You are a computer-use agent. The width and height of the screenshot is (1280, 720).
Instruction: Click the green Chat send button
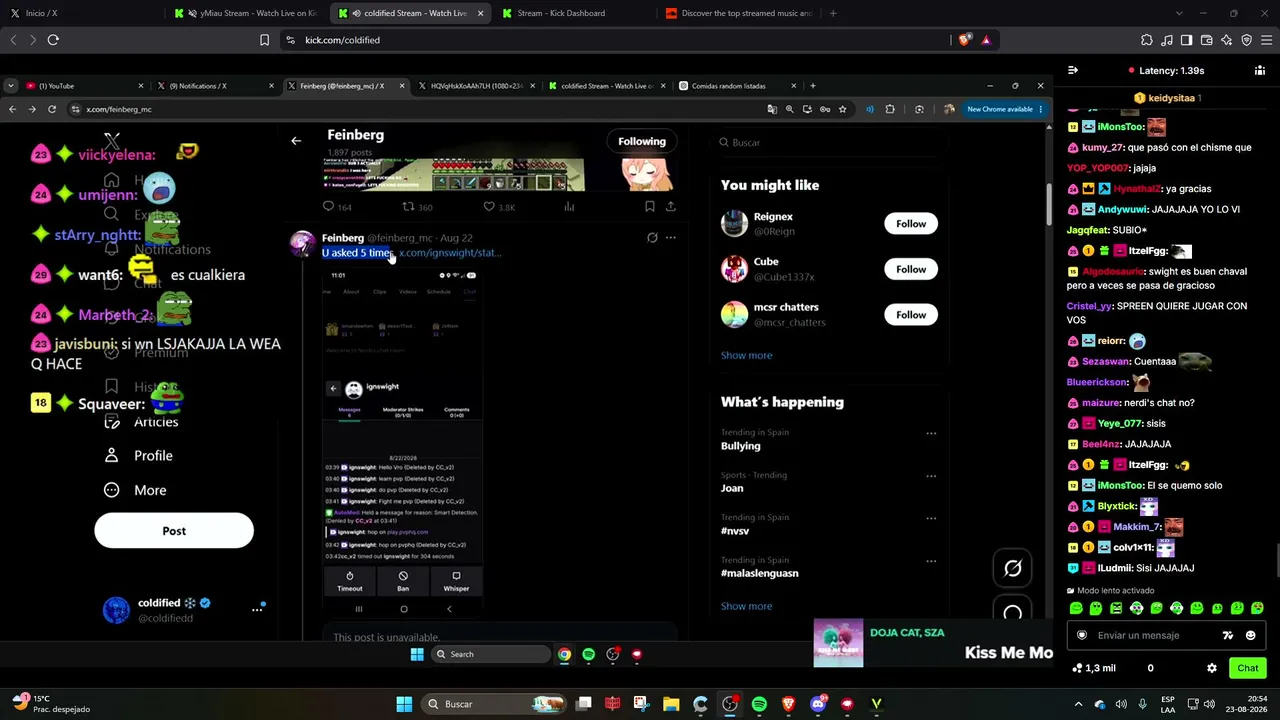click(1248, 668)
